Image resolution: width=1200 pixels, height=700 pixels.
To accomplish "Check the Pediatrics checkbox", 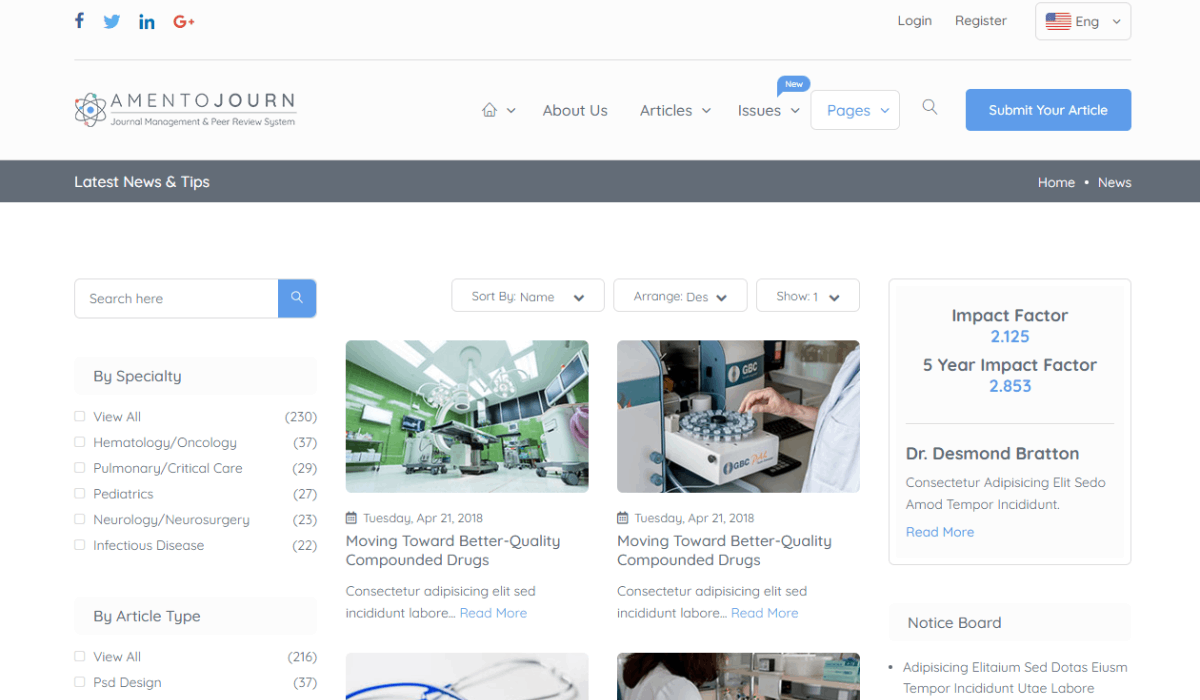I will point(79,494).
